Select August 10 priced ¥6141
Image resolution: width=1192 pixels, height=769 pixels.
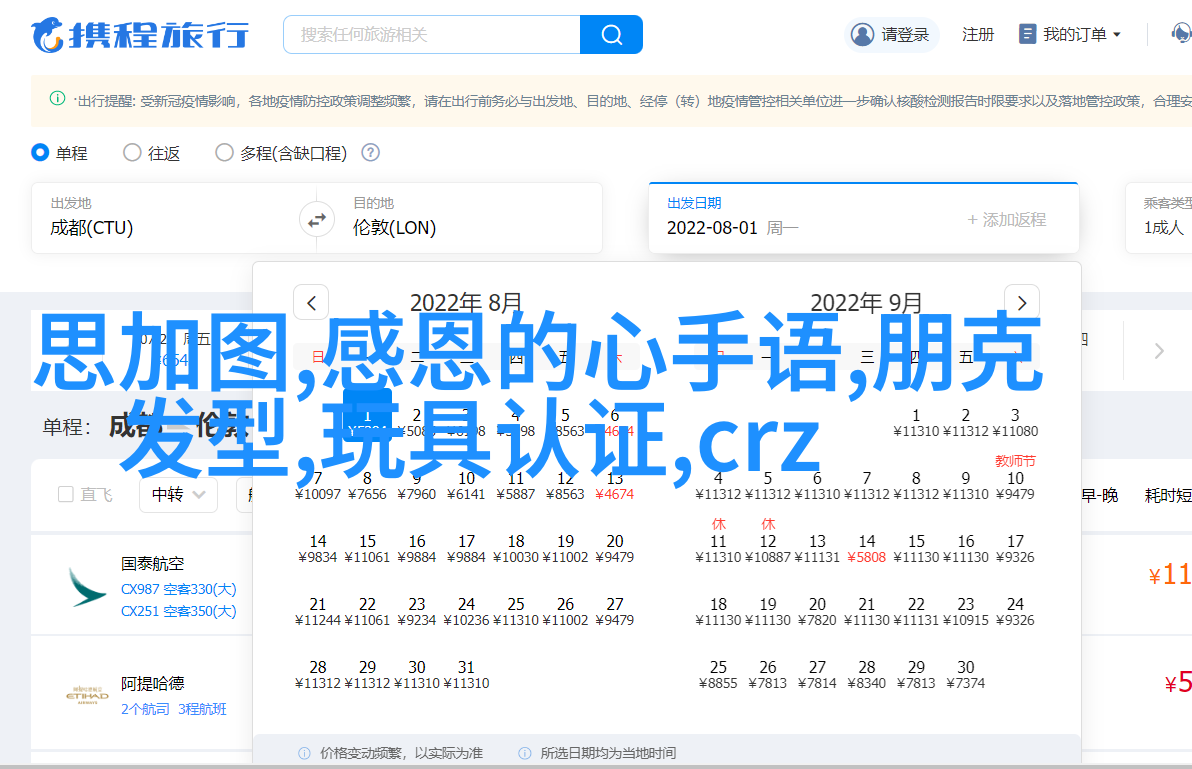tap(466, 486)
